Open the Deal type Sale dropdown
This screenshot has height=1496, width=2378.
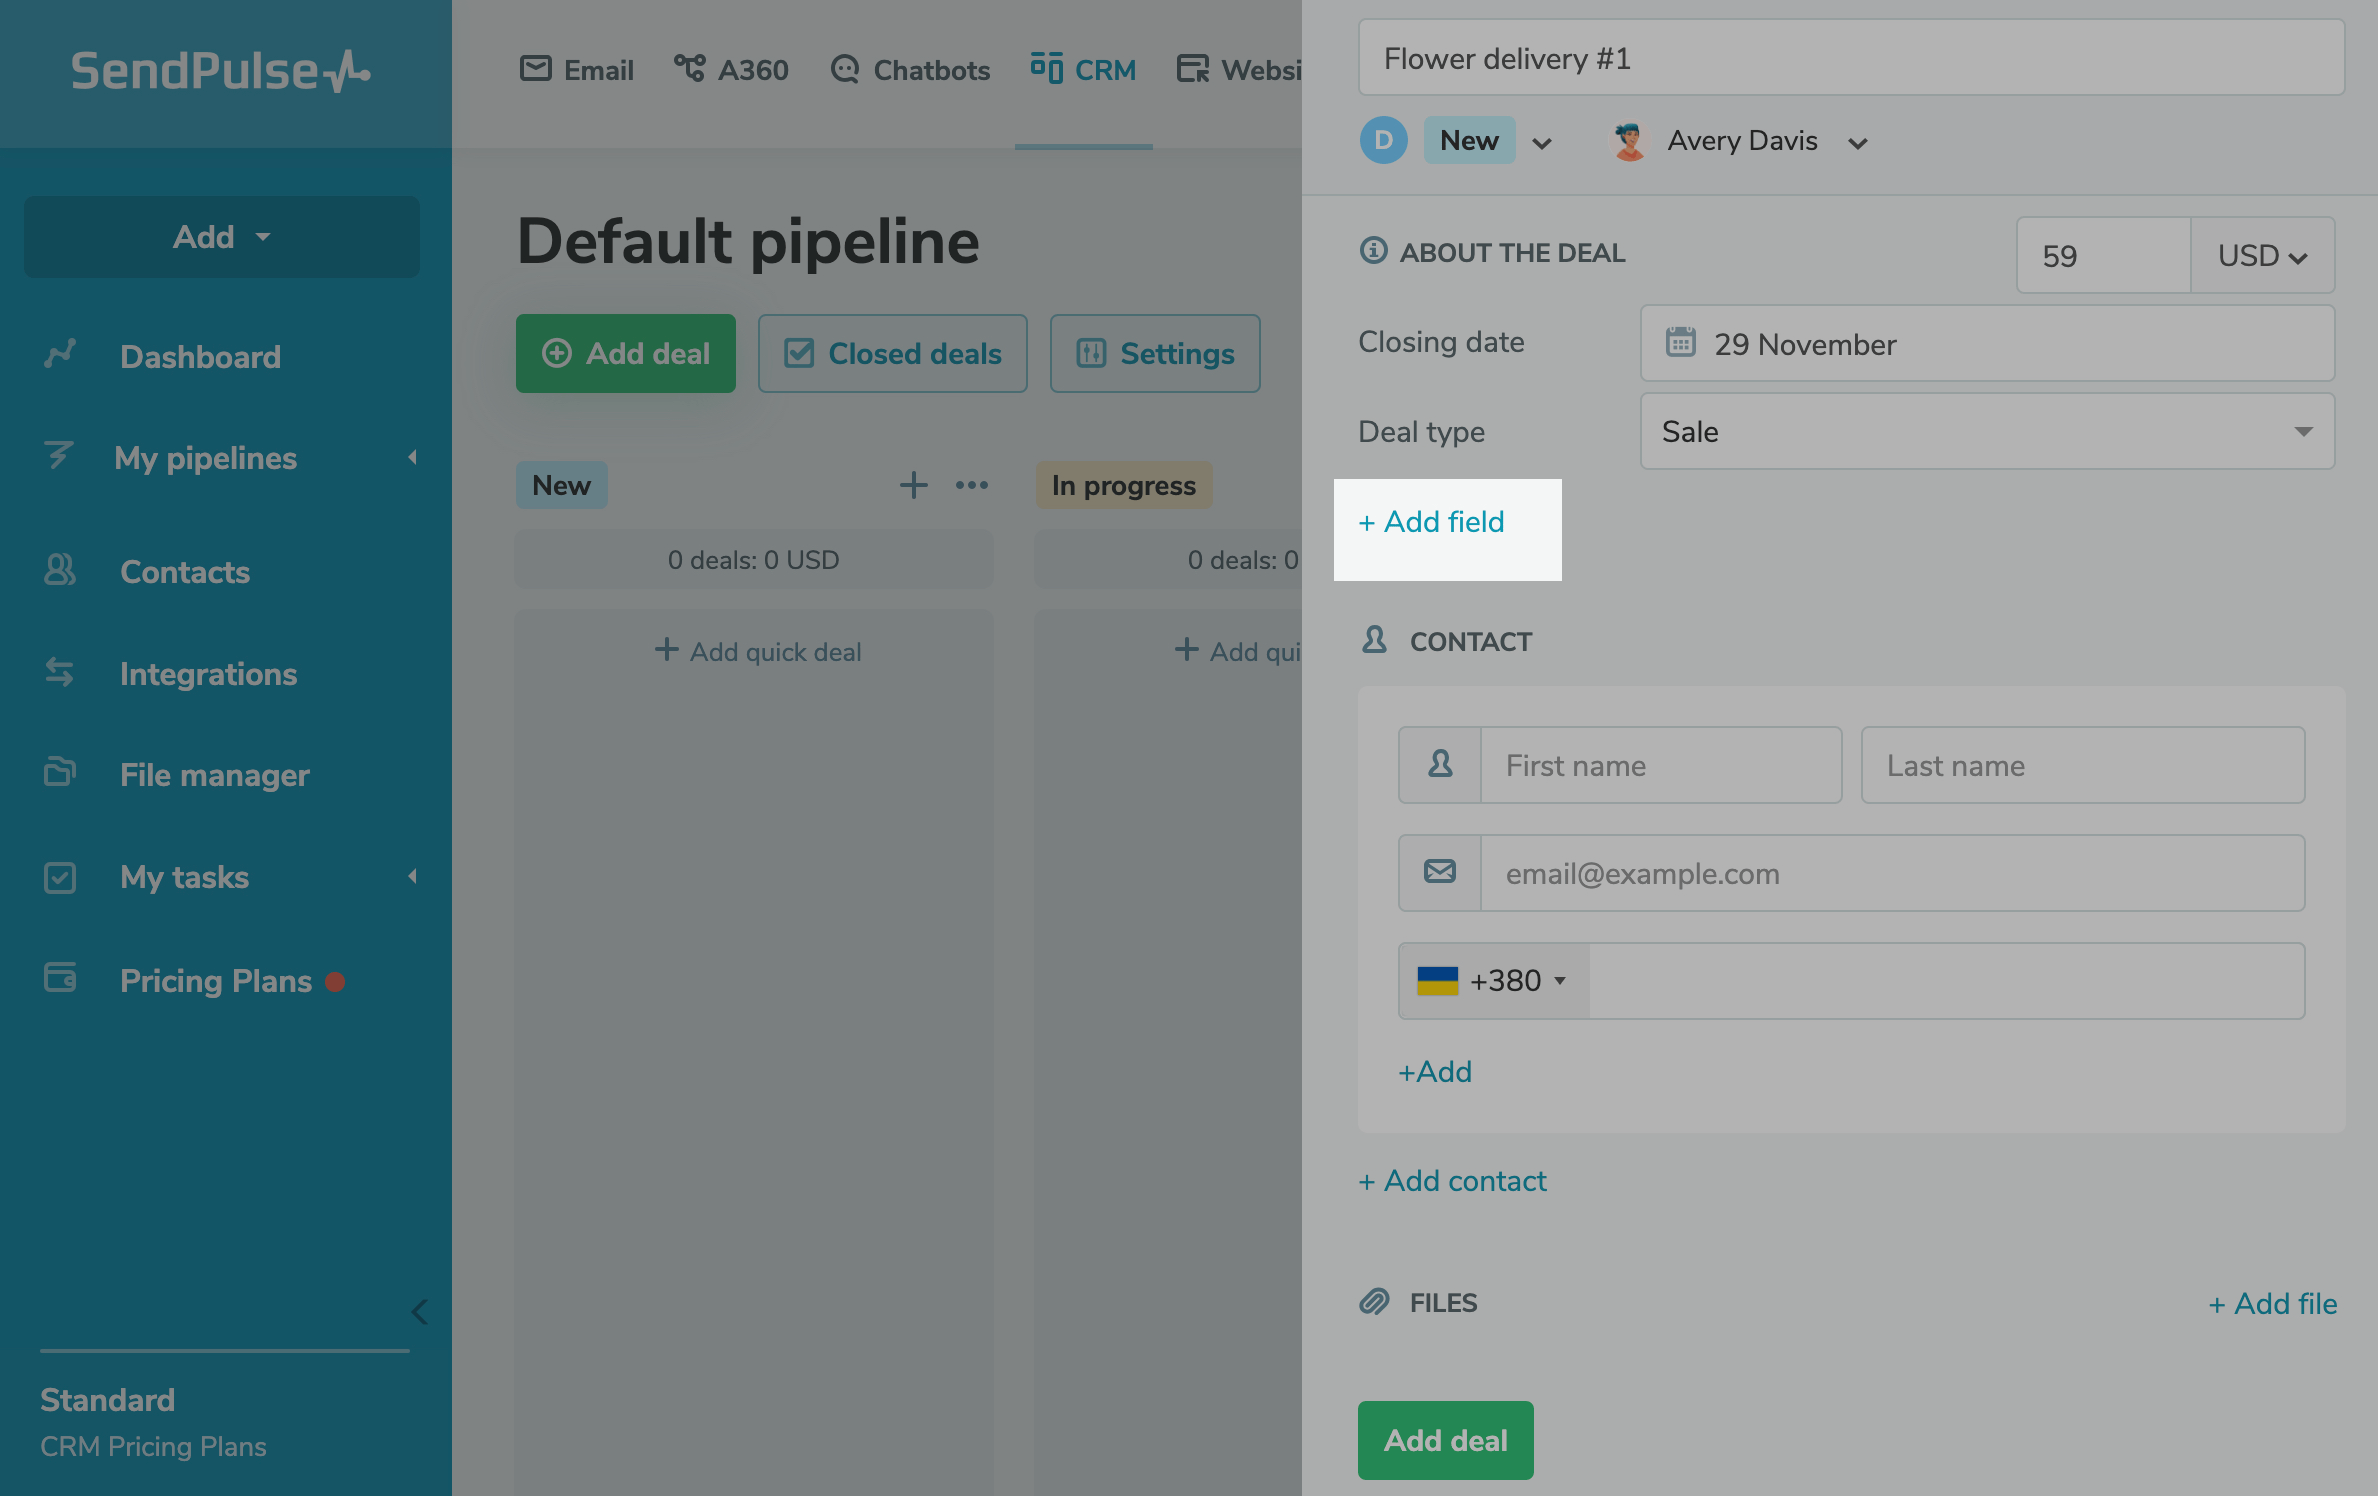(x=1987, y=432)
